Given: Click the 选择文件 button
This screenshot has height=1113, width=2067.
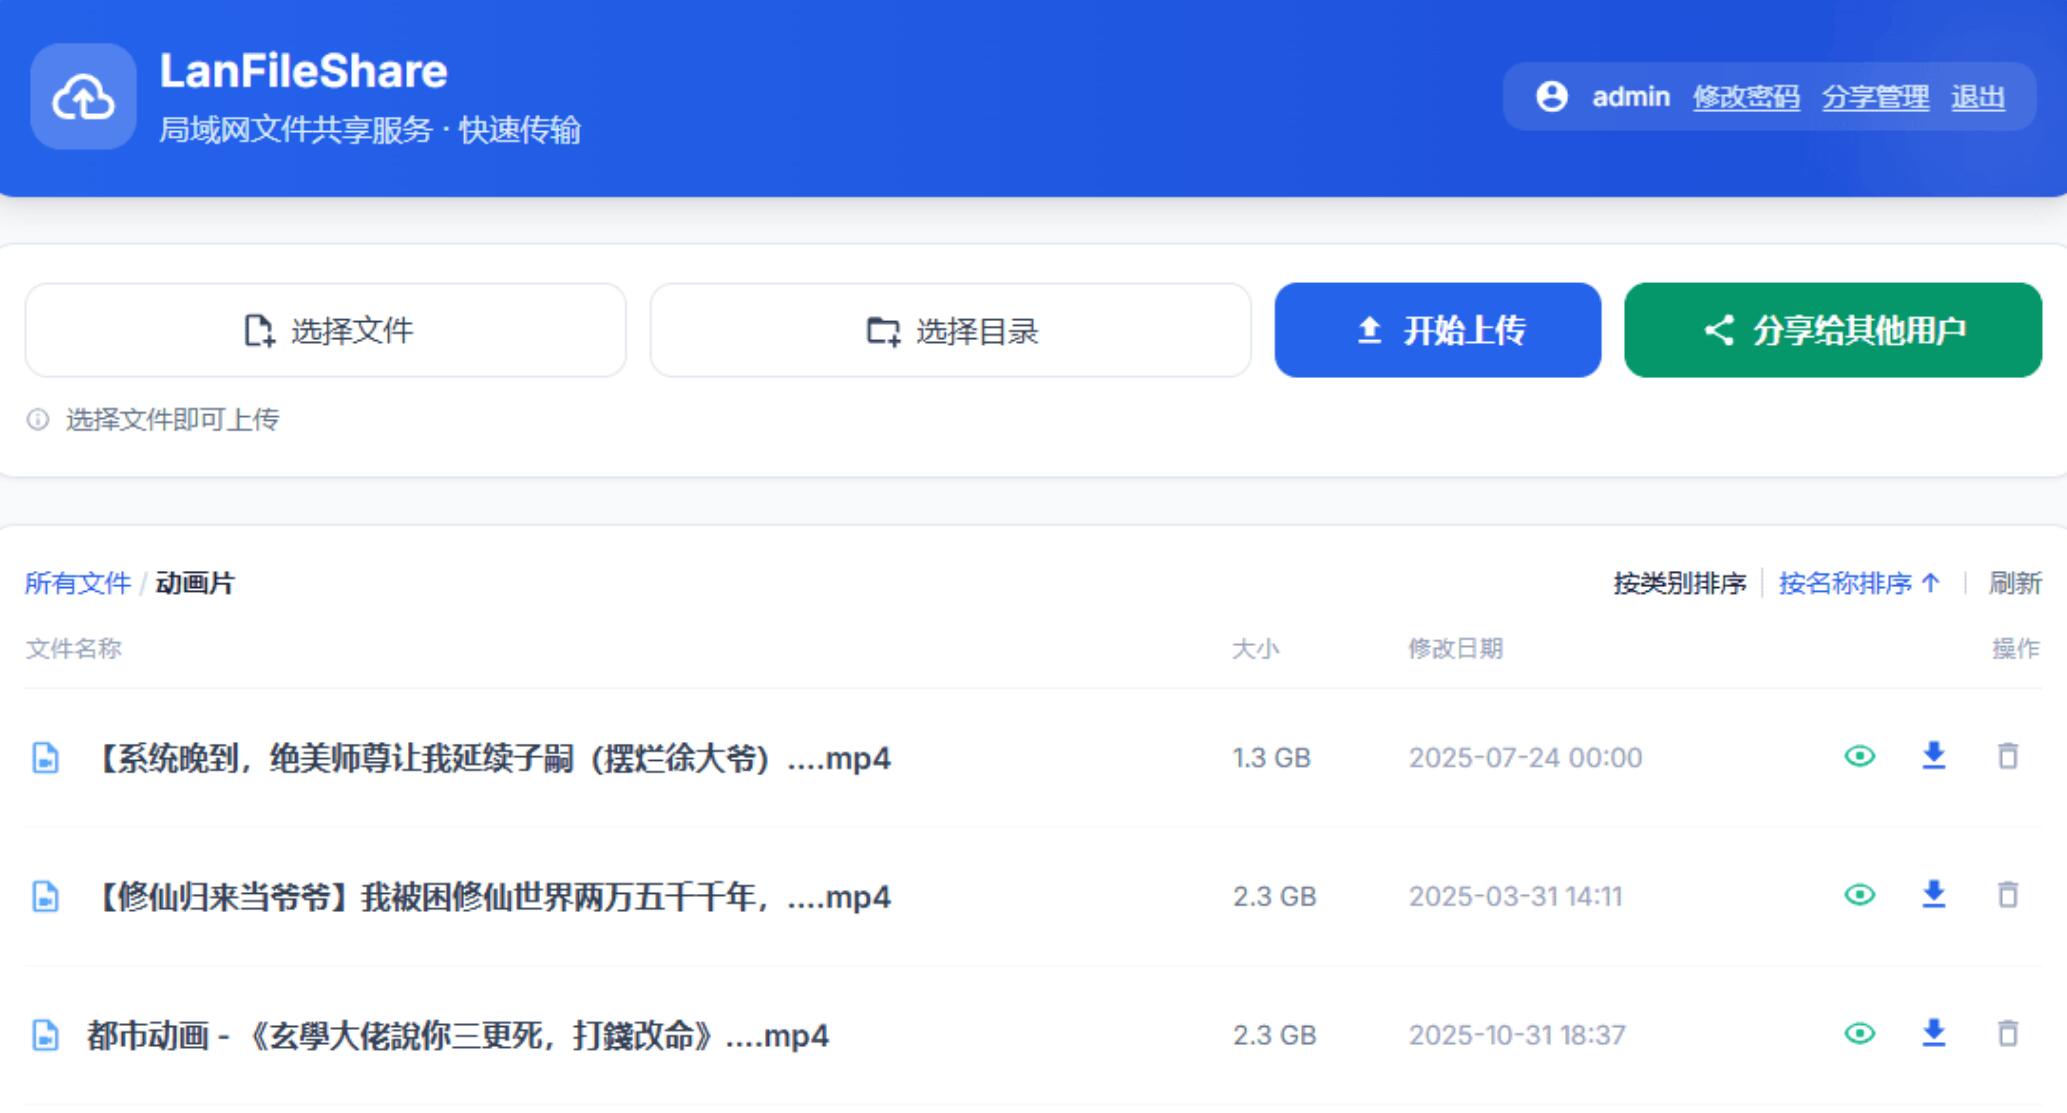Looking at the screenshot, I should (x=326, y=330).
